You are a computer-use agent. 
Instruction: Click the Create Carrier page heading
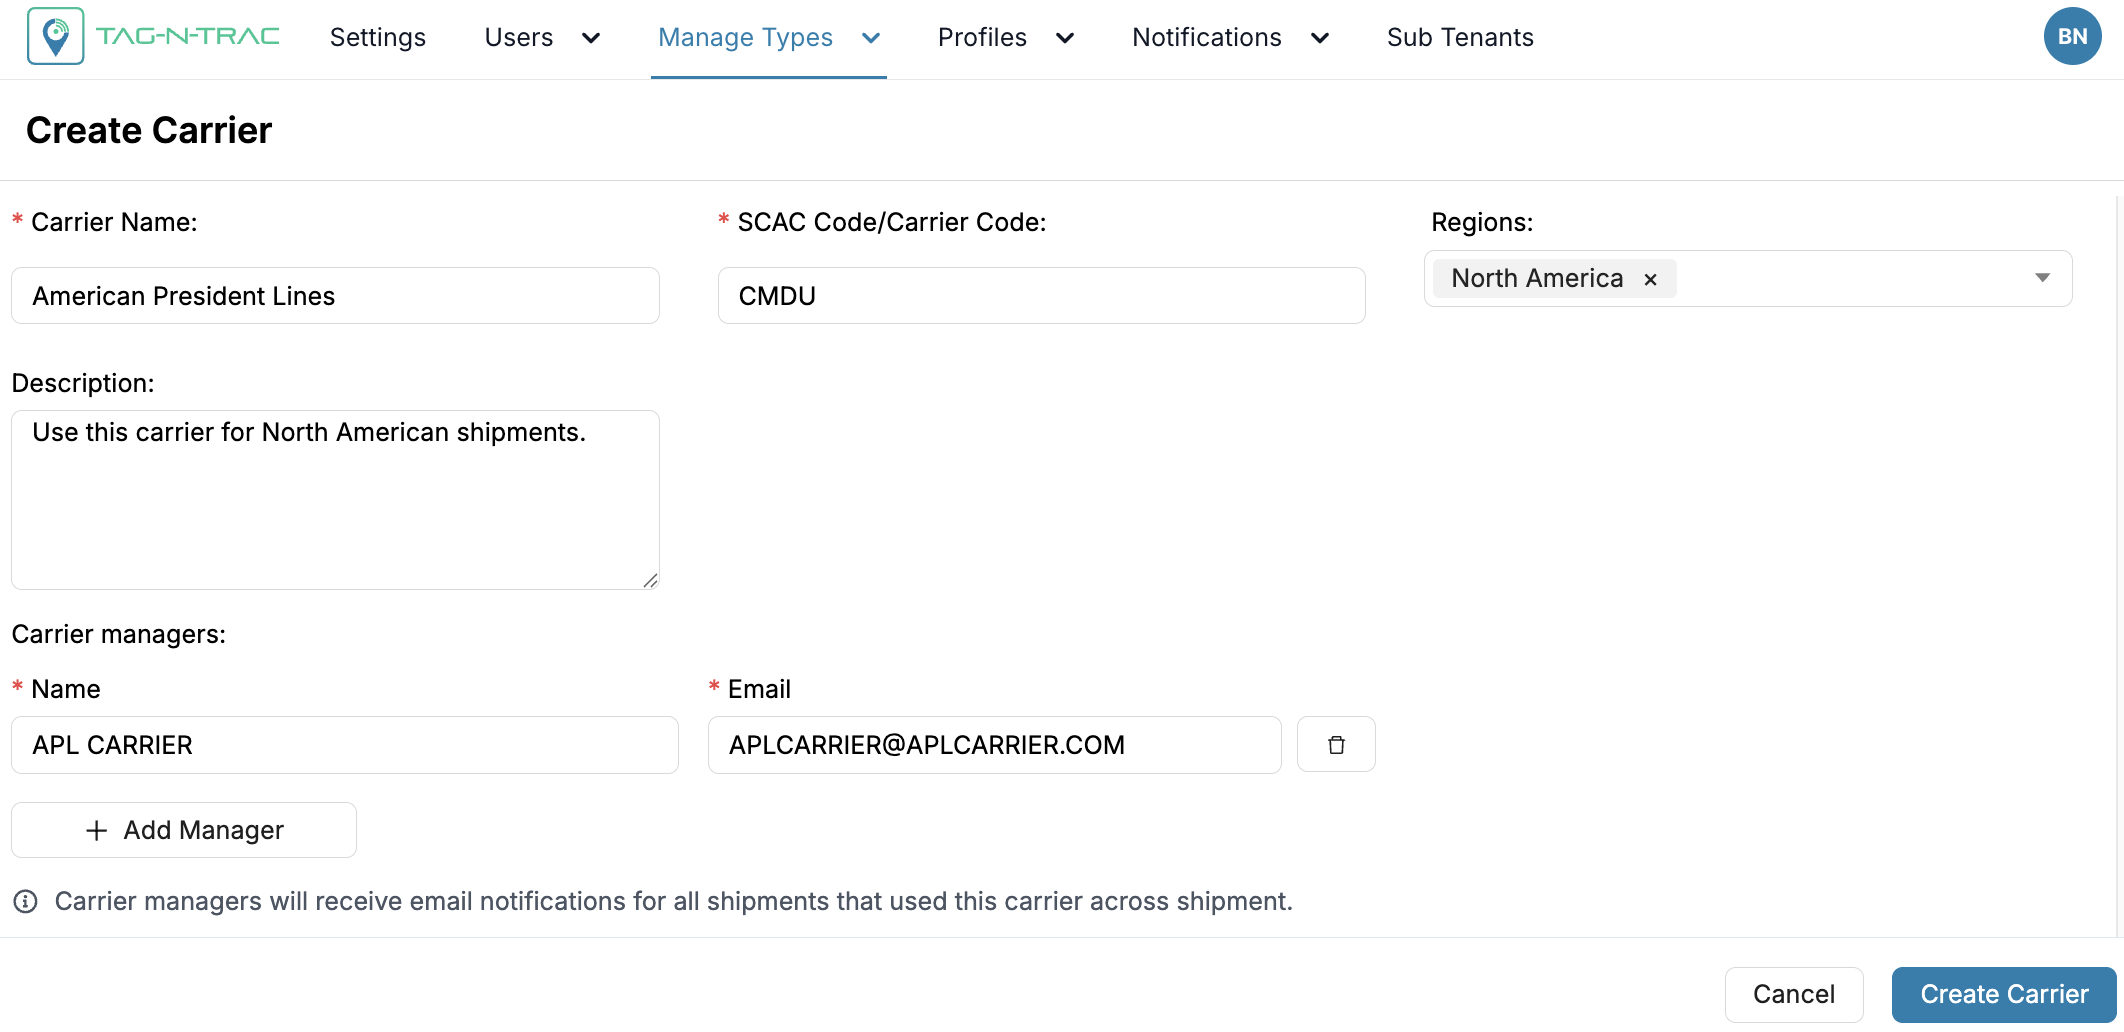(149, 130)
